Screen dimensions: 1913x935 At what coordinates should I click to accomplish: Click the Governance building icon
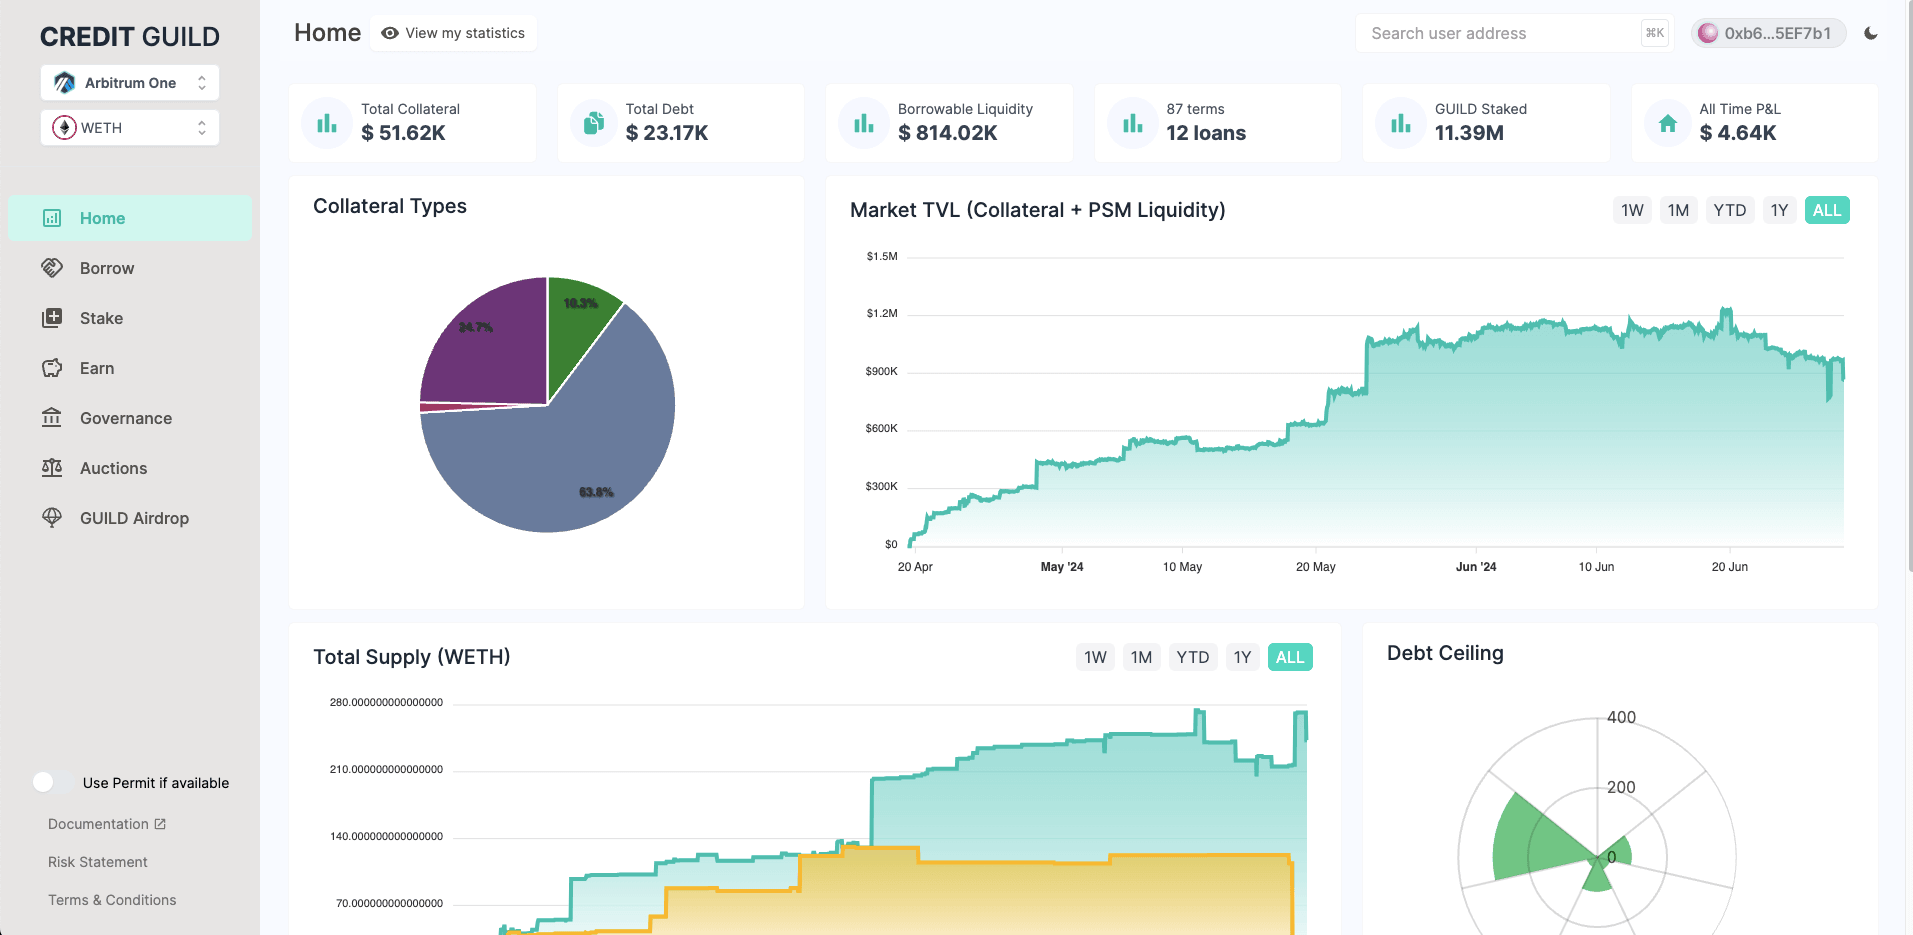coord(52,418)
